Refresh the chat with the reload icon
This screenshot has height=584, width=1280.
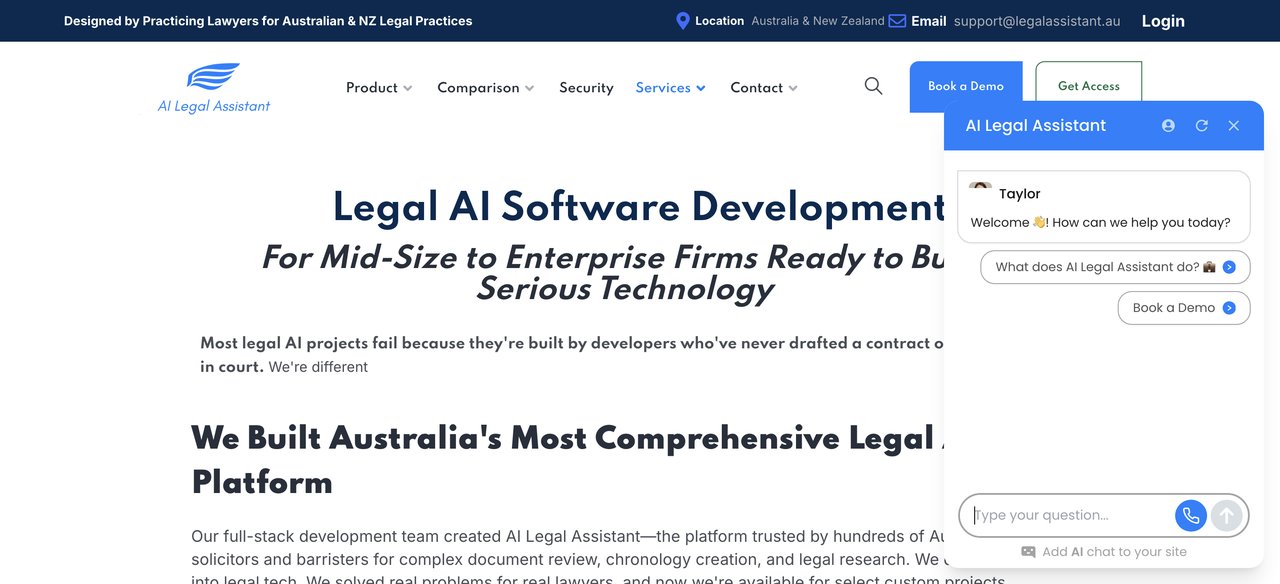point(1202,125)
